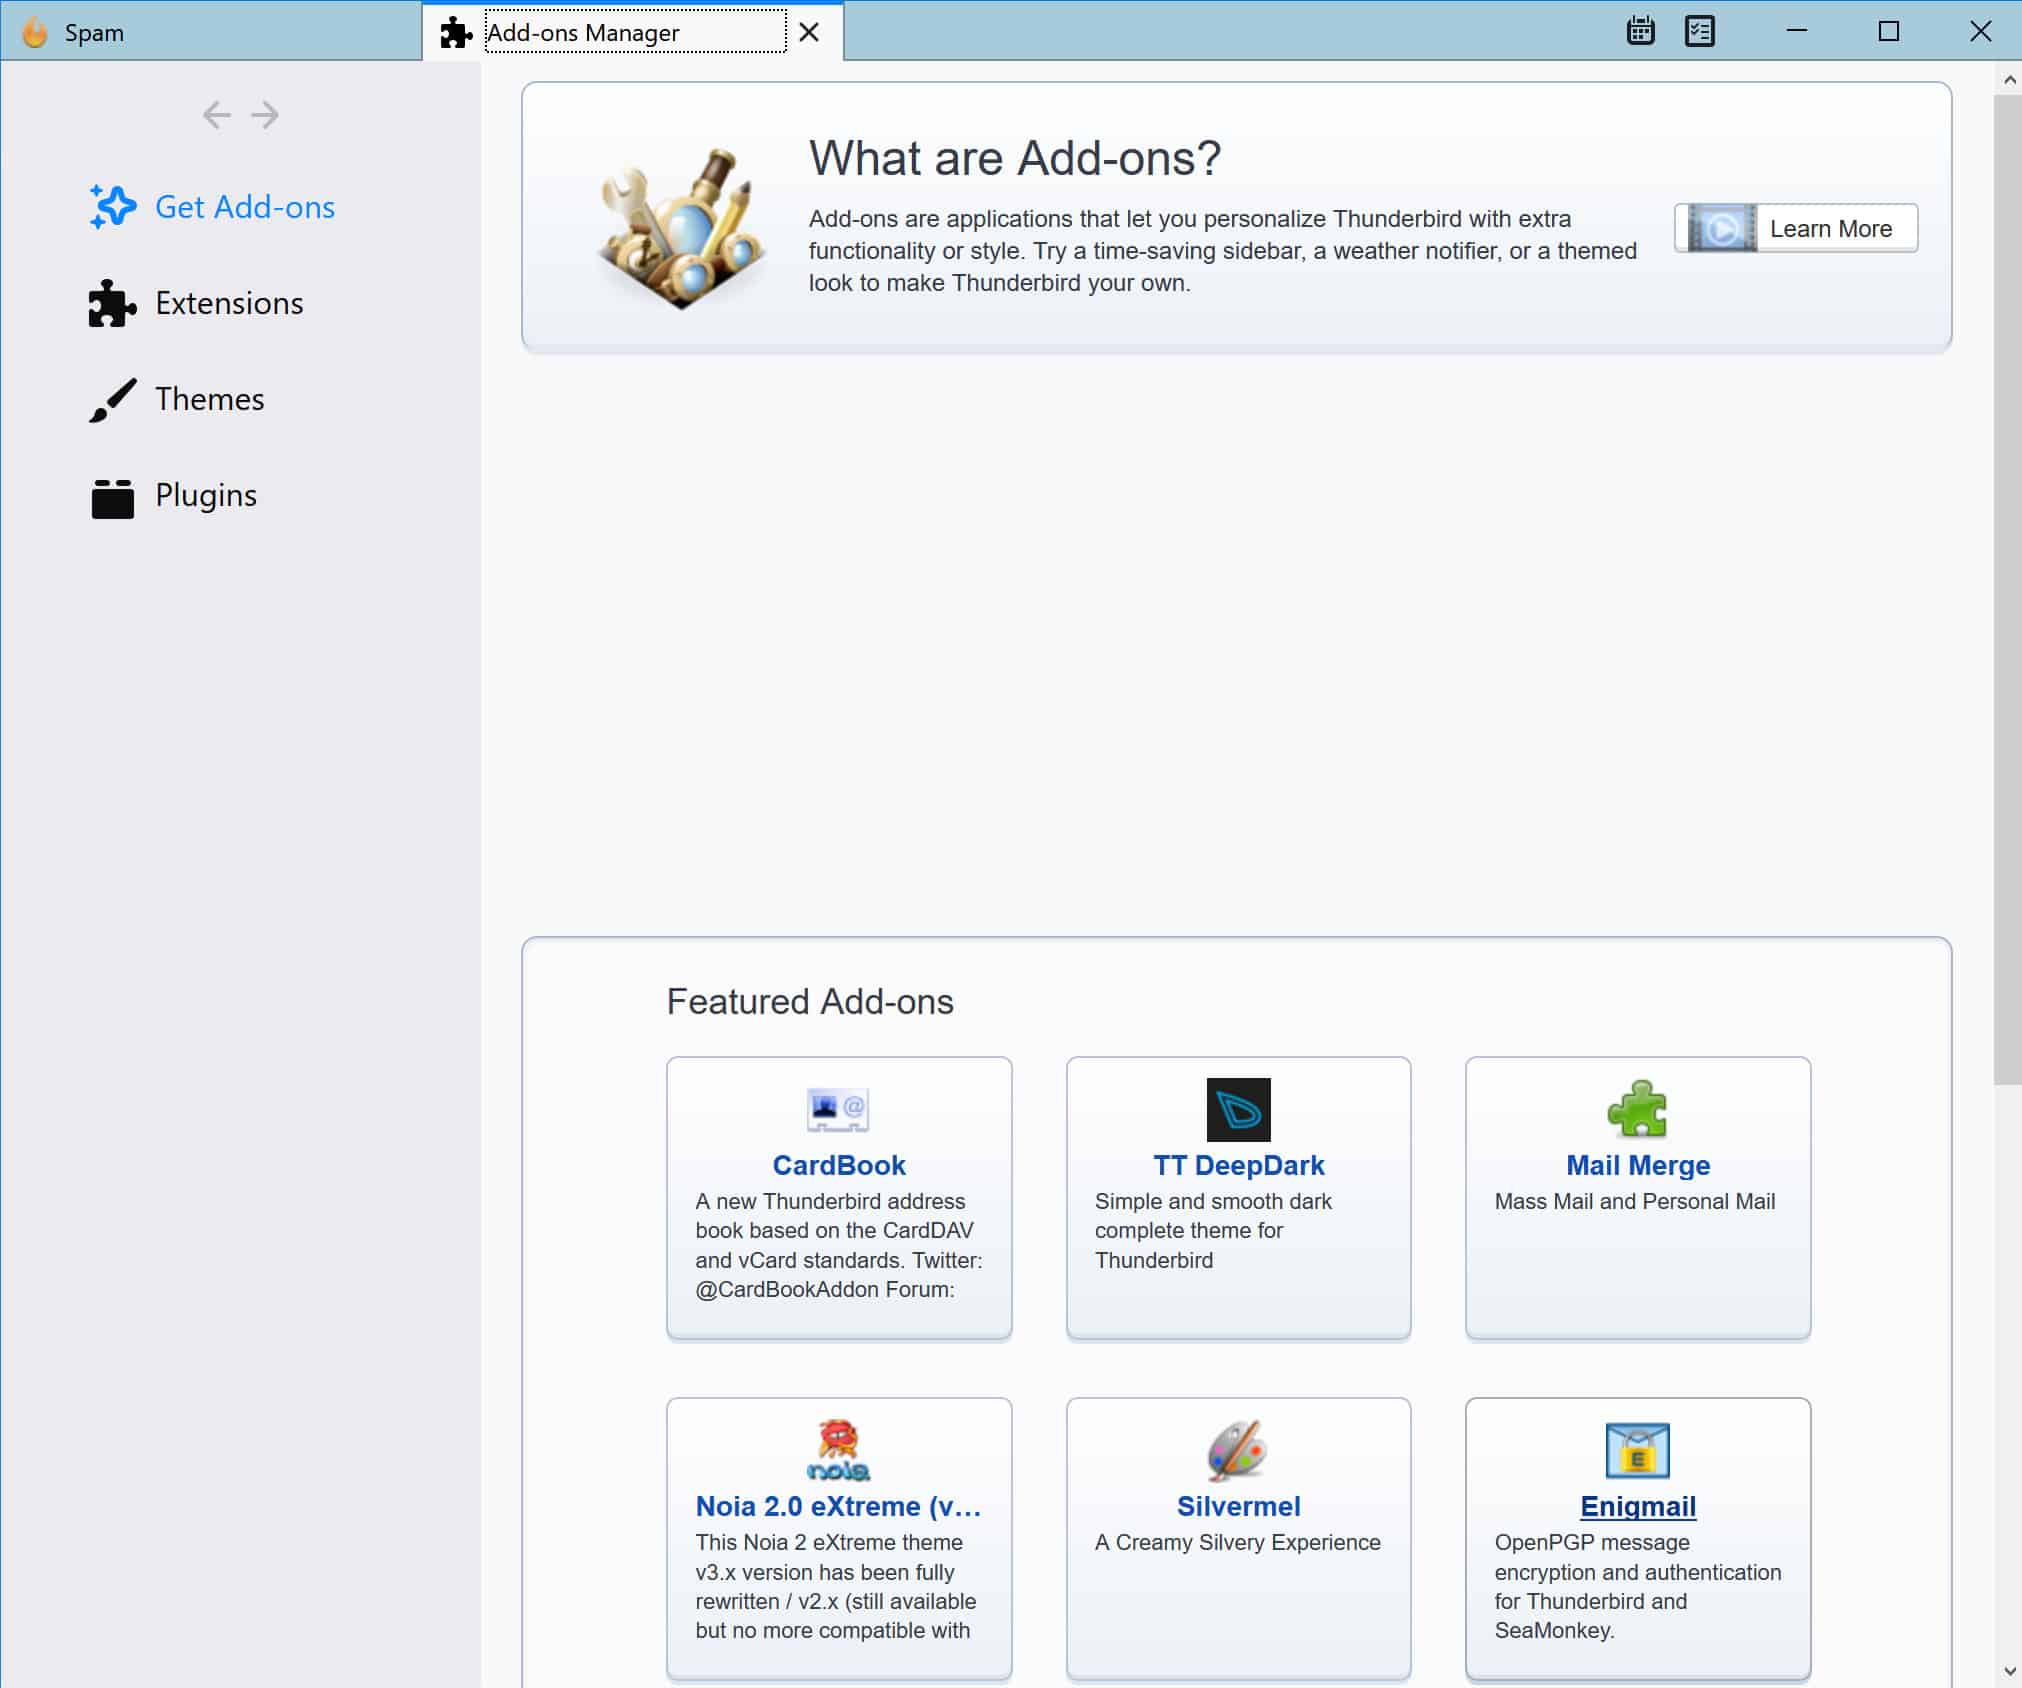The width and height of the screenshot is (2022, 1688).
Task: Click the Noia 2.0 eXtreme icon
Action: coord(838,1450)
